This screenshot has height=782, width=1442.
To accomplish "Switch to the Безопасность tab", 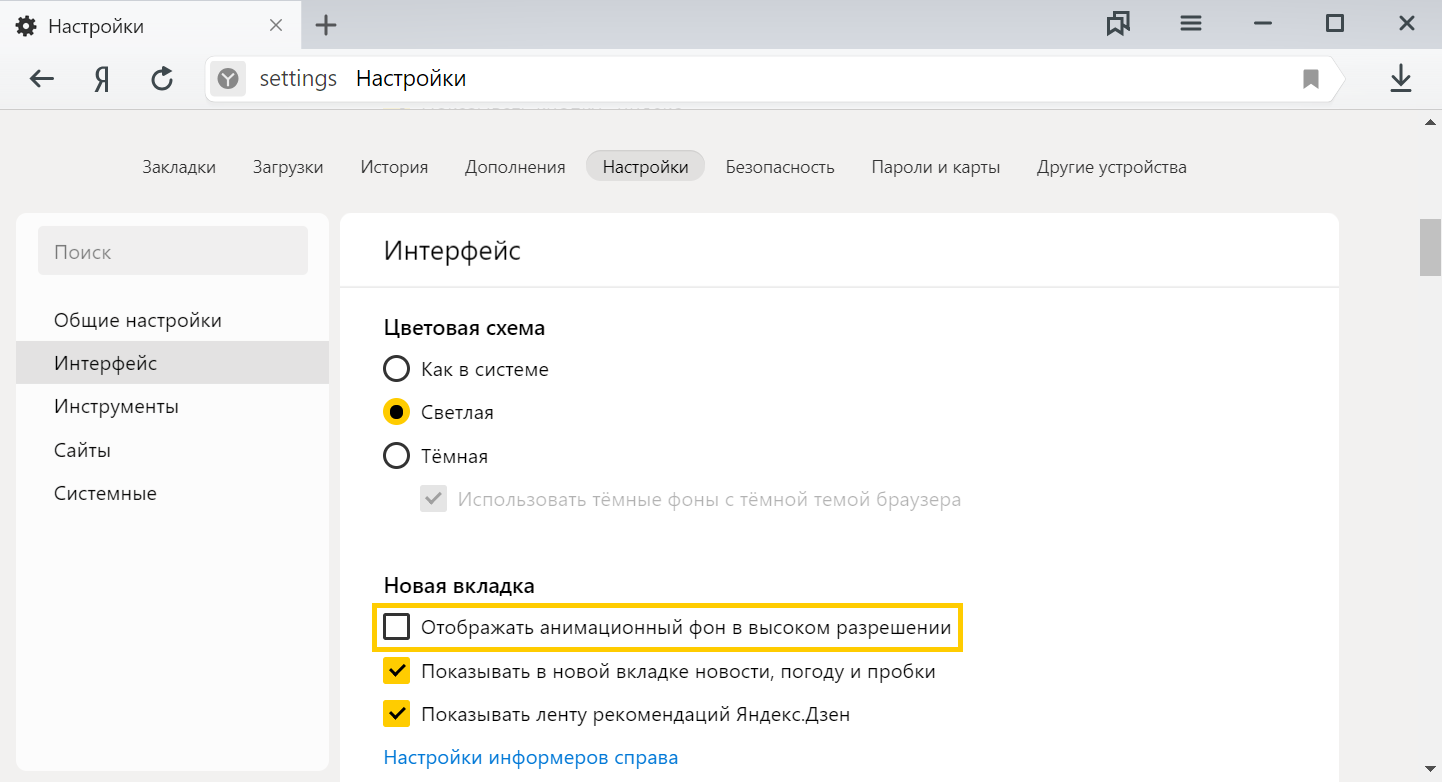I will (x=779, y=167).
